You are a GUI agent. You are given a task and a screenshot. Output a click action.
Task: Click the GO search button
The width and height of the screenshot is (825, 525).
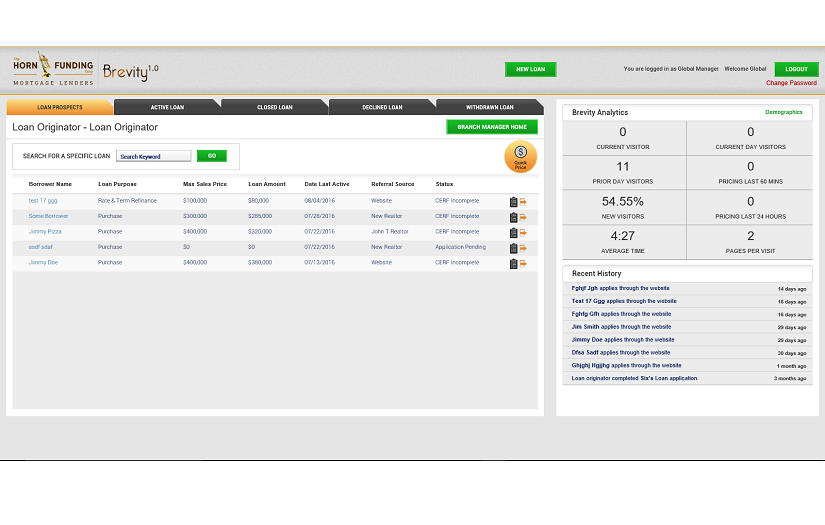point(212,156)
